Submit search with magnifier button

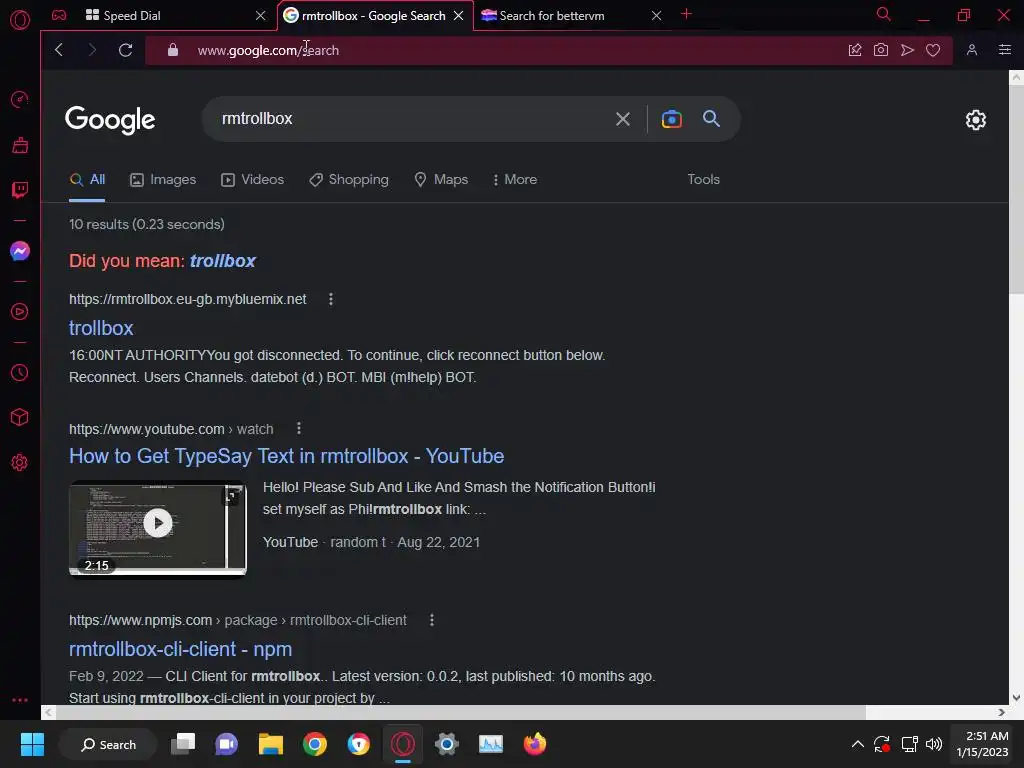pos(711,118)
